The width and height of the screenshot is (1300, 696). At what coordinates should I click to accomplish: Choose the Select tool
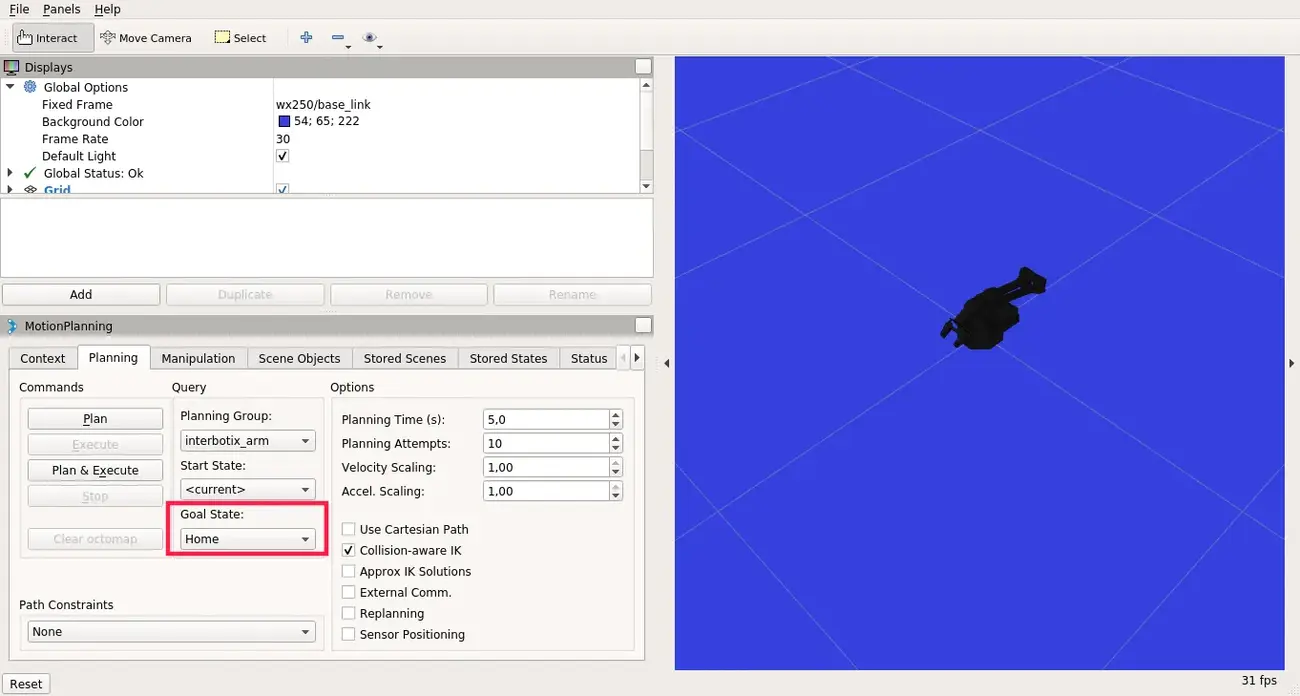point(240,38)
